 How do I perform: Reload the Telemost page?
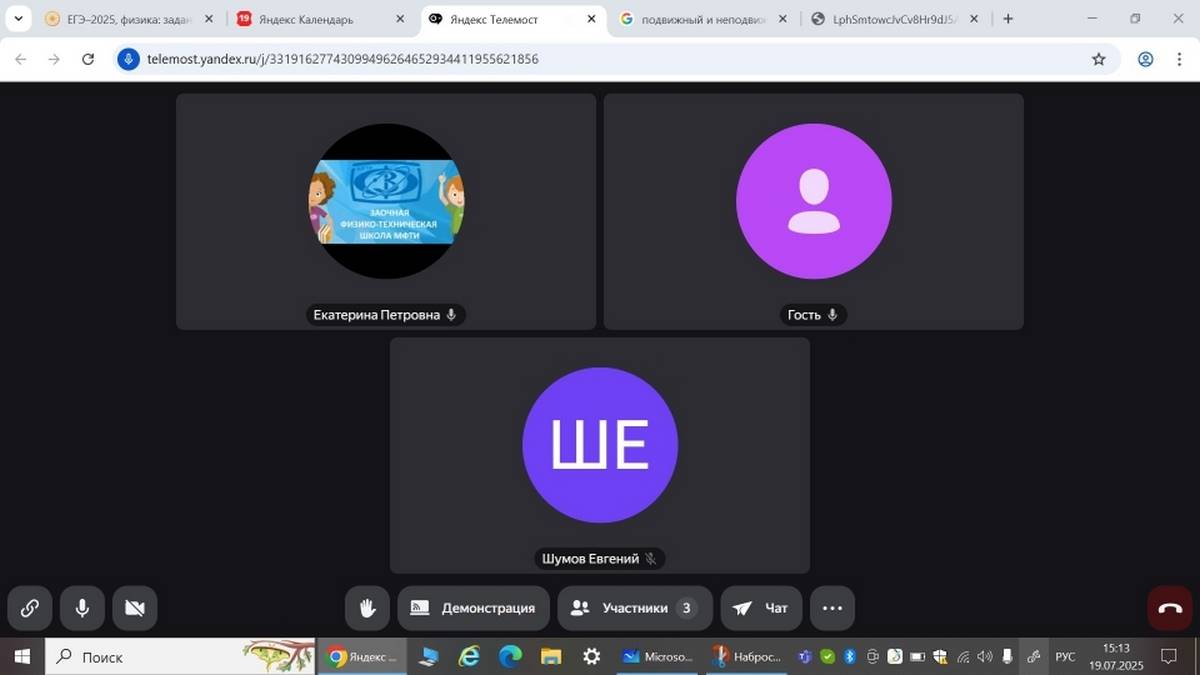(88, 59)
